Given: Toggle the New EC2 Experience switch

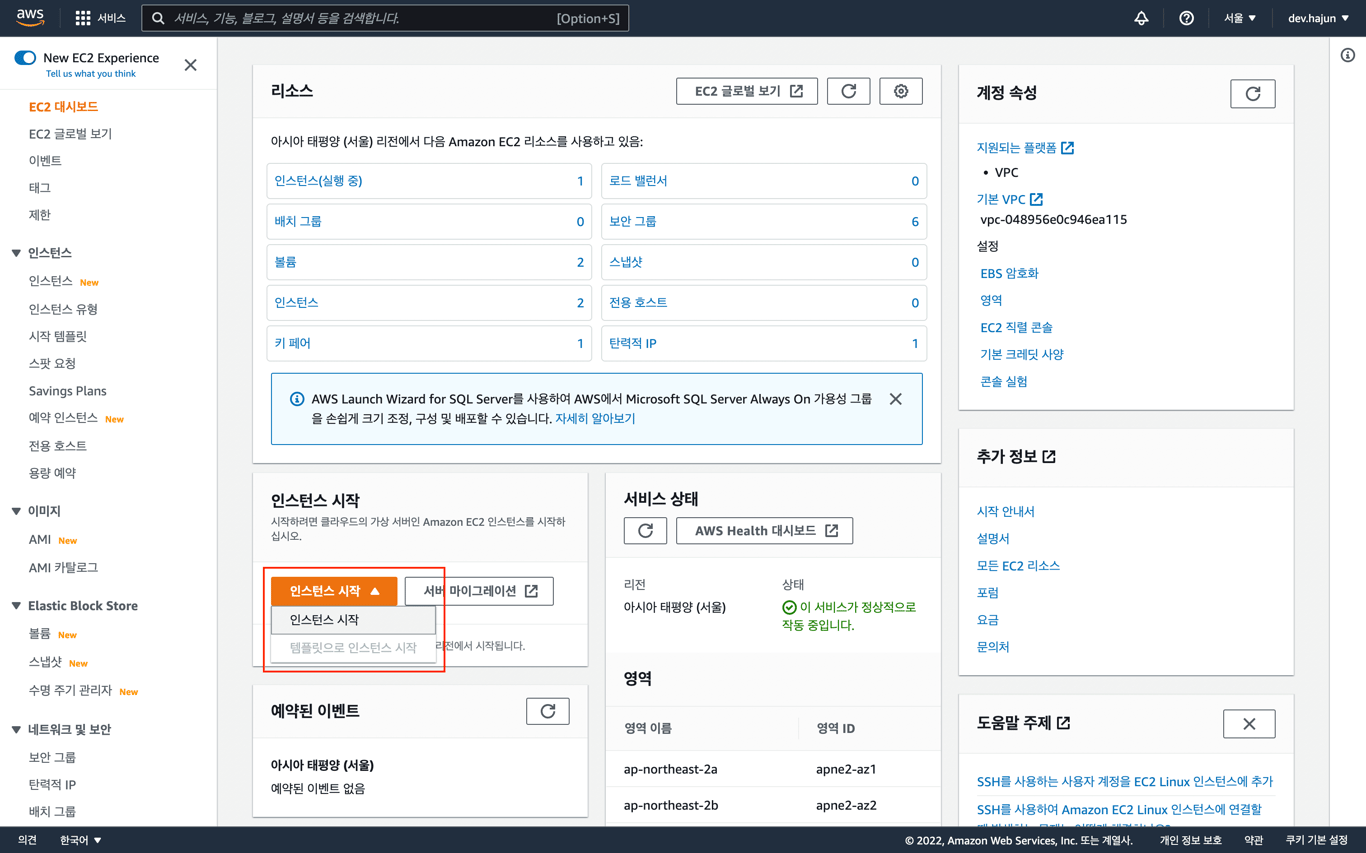Looking at the screenshot, I should [25, 58].
